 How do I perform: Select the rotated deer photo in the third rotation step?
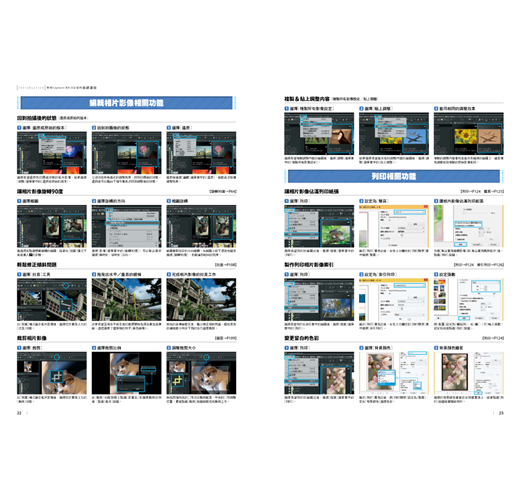coord(222,226)
